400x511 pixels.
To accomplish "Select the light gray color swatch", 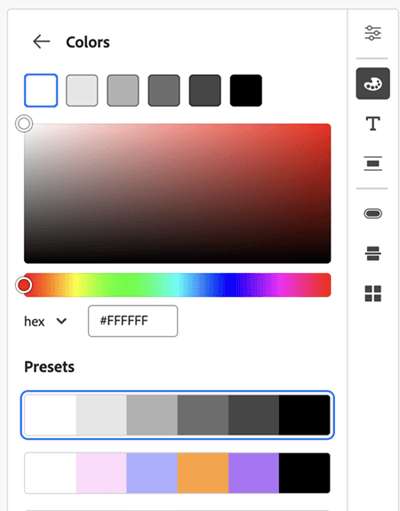I will [82, 90].
